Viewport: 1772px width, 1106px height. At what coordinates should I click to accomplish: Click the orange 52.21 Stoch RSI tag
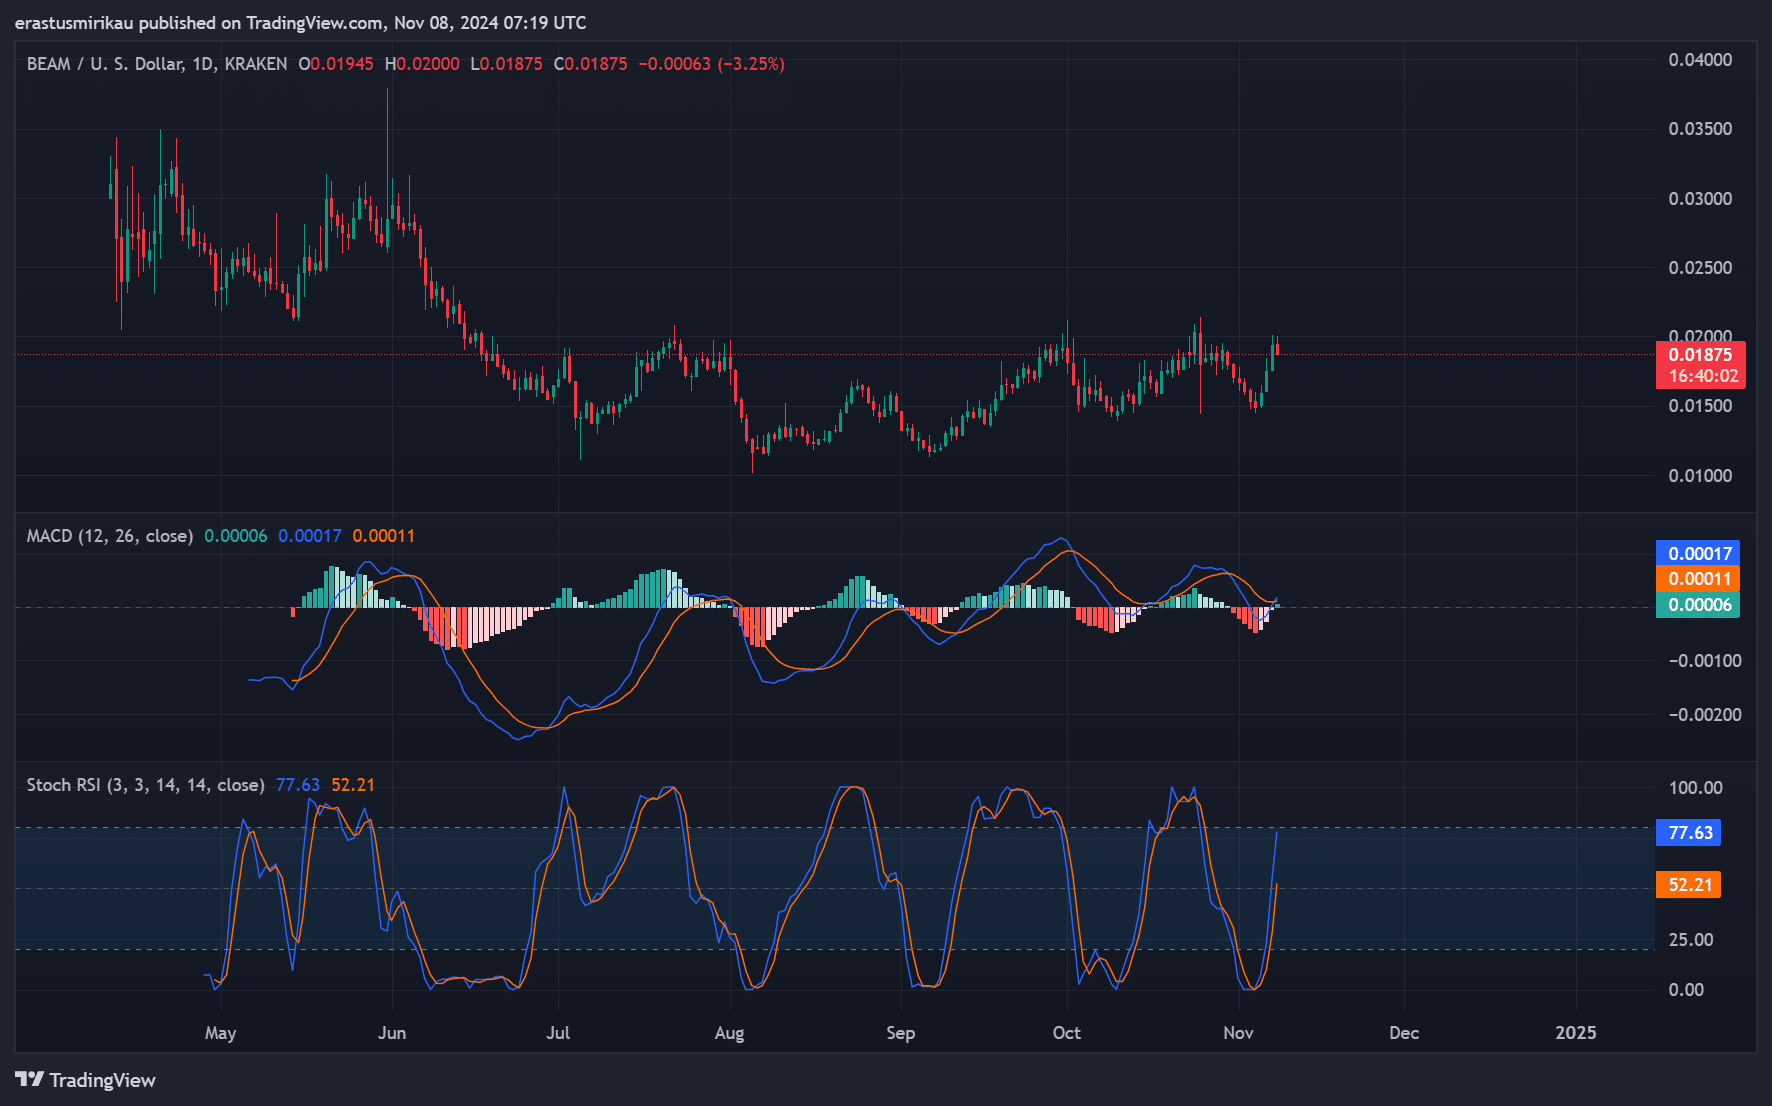[x=1688, y=884]
